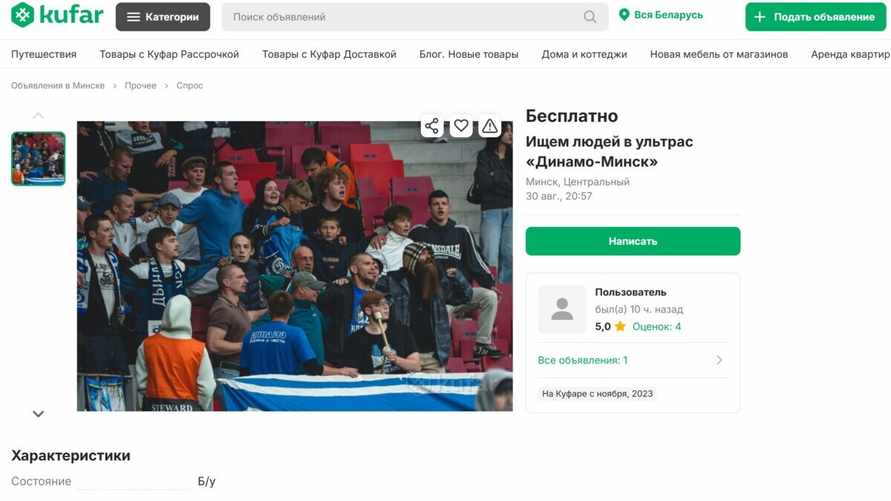Screen dimensions: 891x501
Task: Go to the Прочее breadcrumb
Action: (140, 86)
